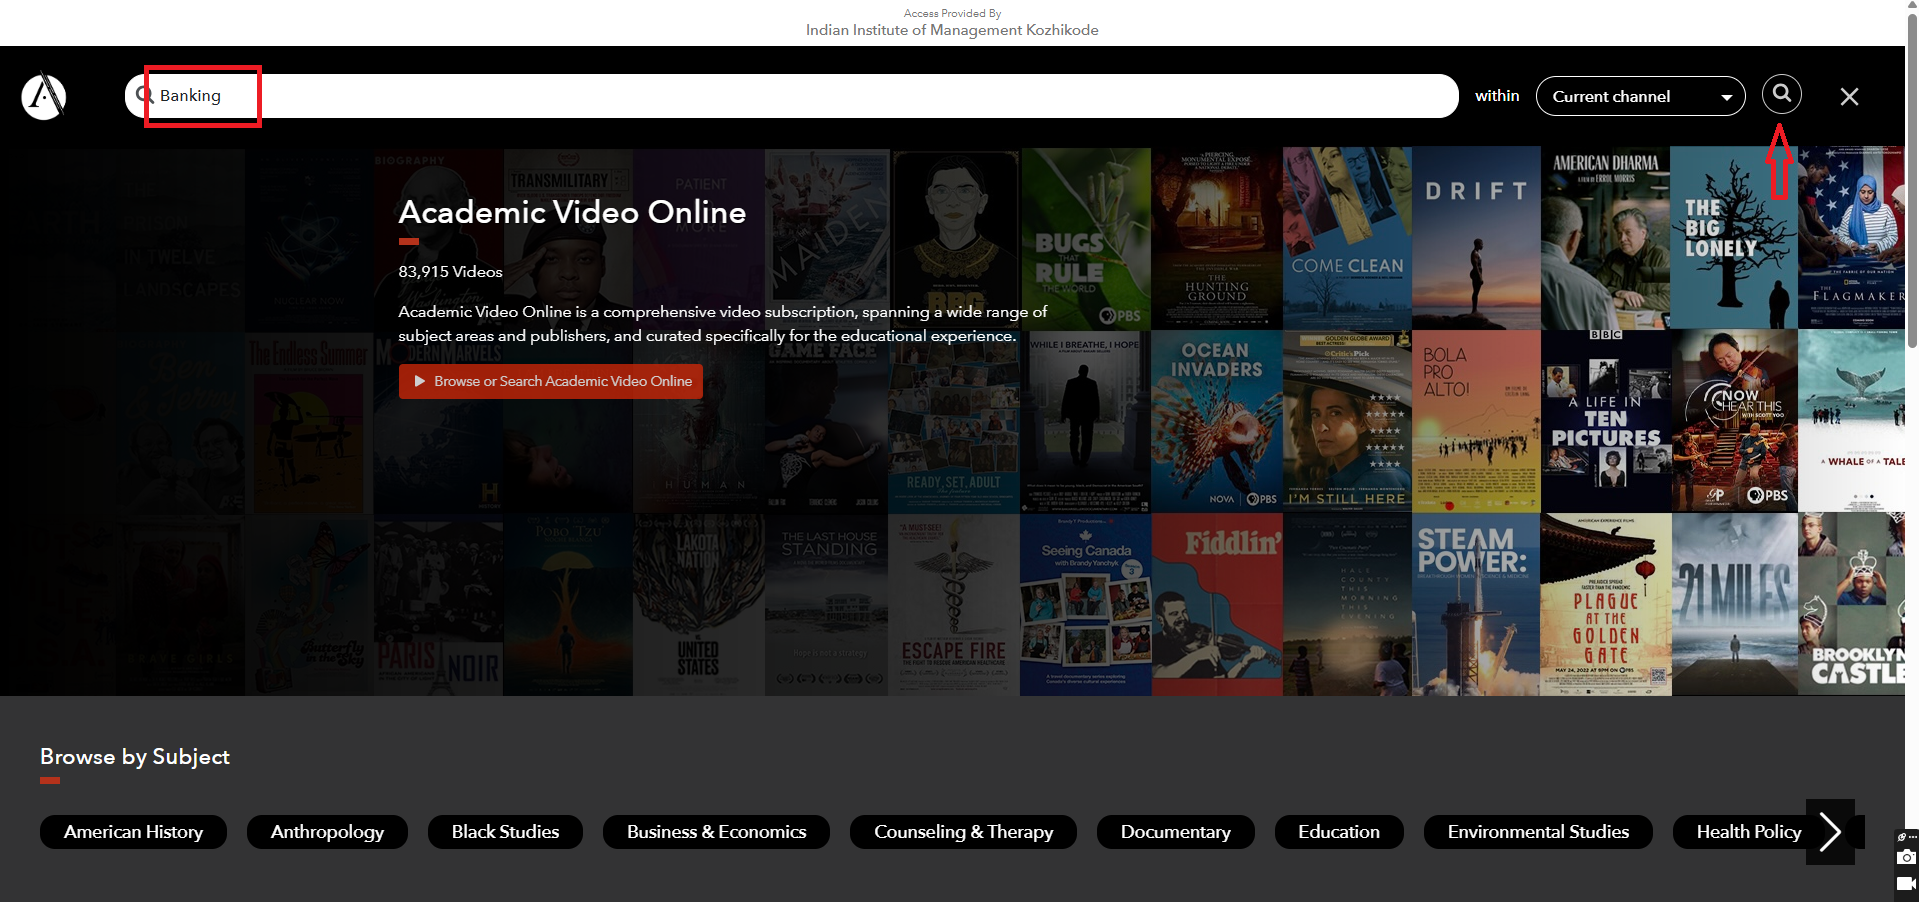
Task: Click the Ocean Invaders poster thumbnail
Action: tap(1216, 421)
